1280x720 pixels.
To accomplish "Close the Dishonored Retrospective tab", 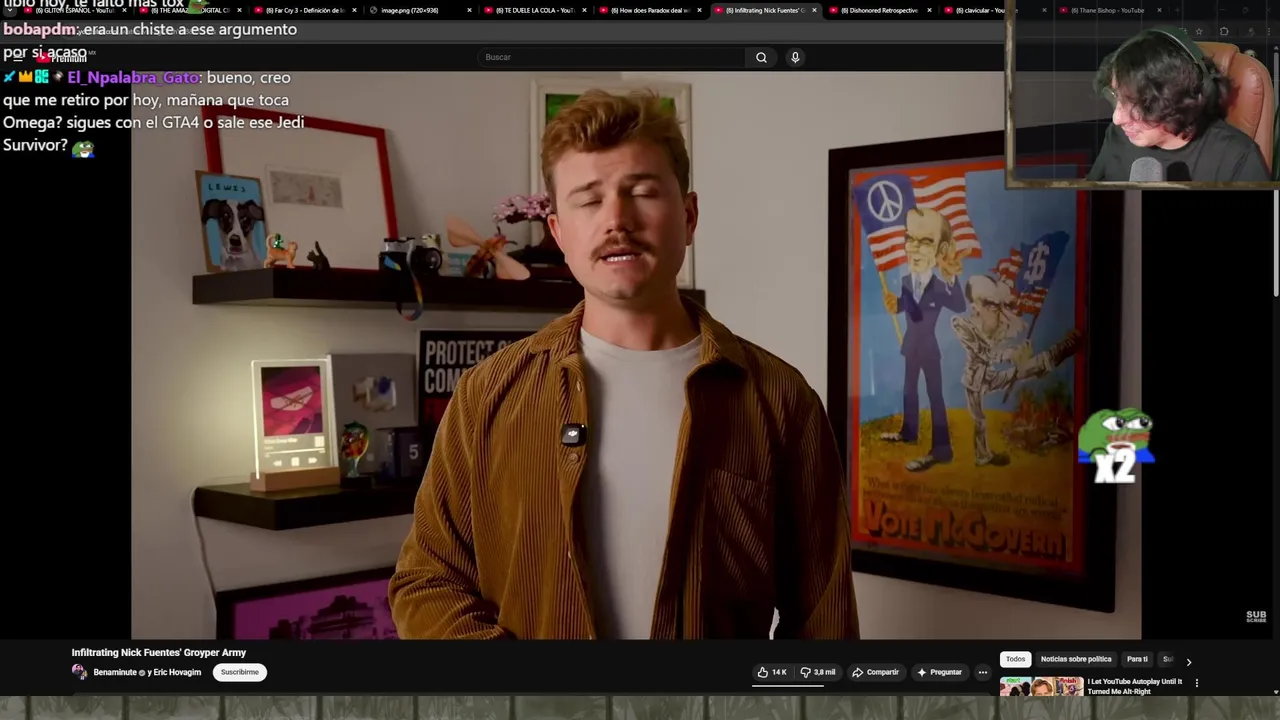I will tap(929, 10).
